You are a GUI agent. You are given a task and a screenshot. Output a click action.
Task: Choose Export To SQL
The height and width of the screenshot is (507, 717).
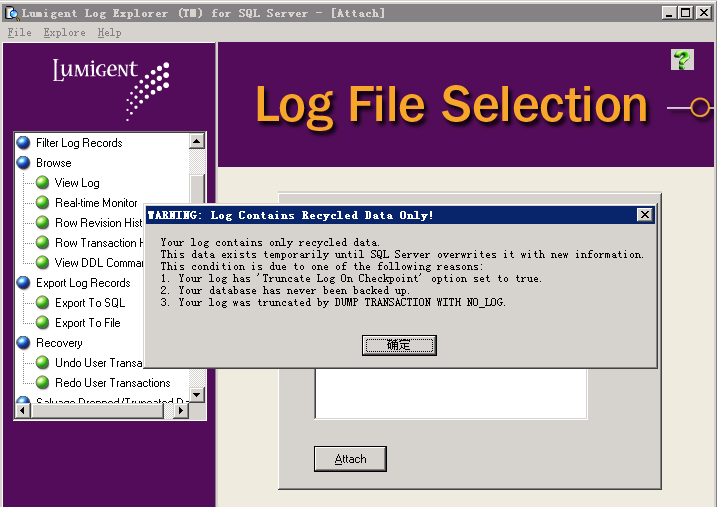90,303
